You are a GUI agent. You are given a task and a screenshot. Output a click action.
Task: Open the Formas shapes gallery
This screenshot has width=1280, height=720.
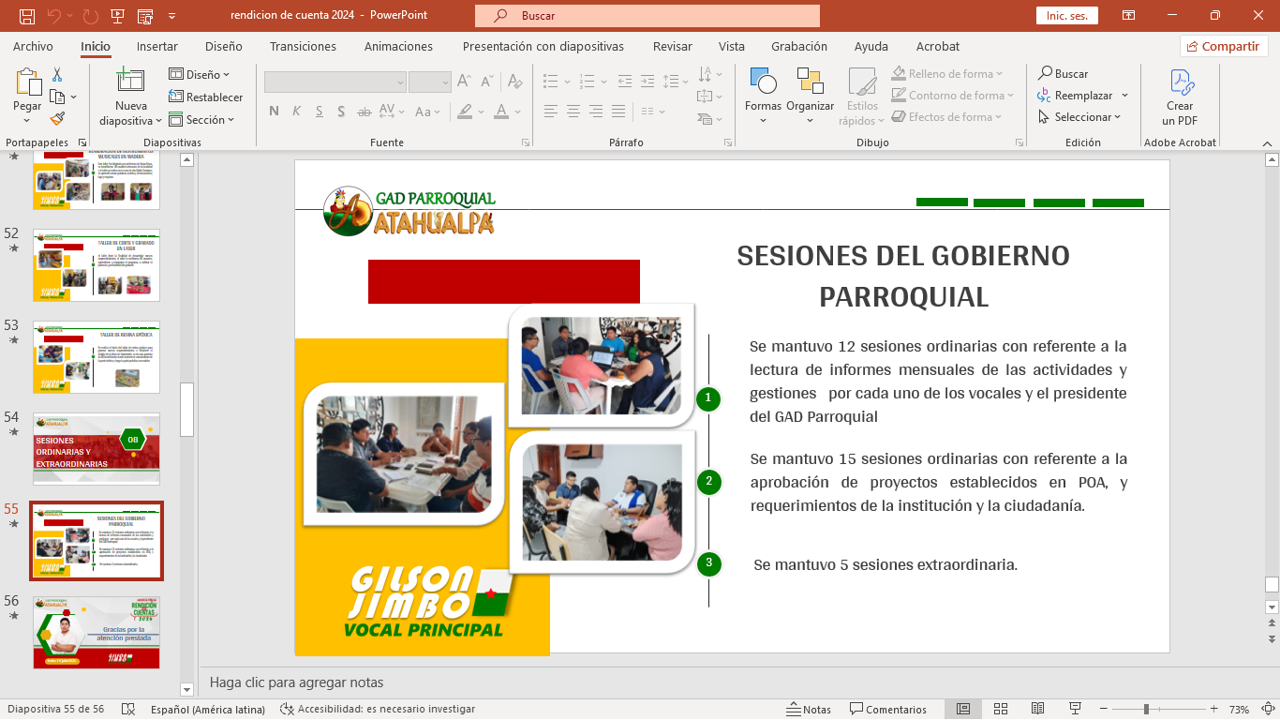coord(763,84)
